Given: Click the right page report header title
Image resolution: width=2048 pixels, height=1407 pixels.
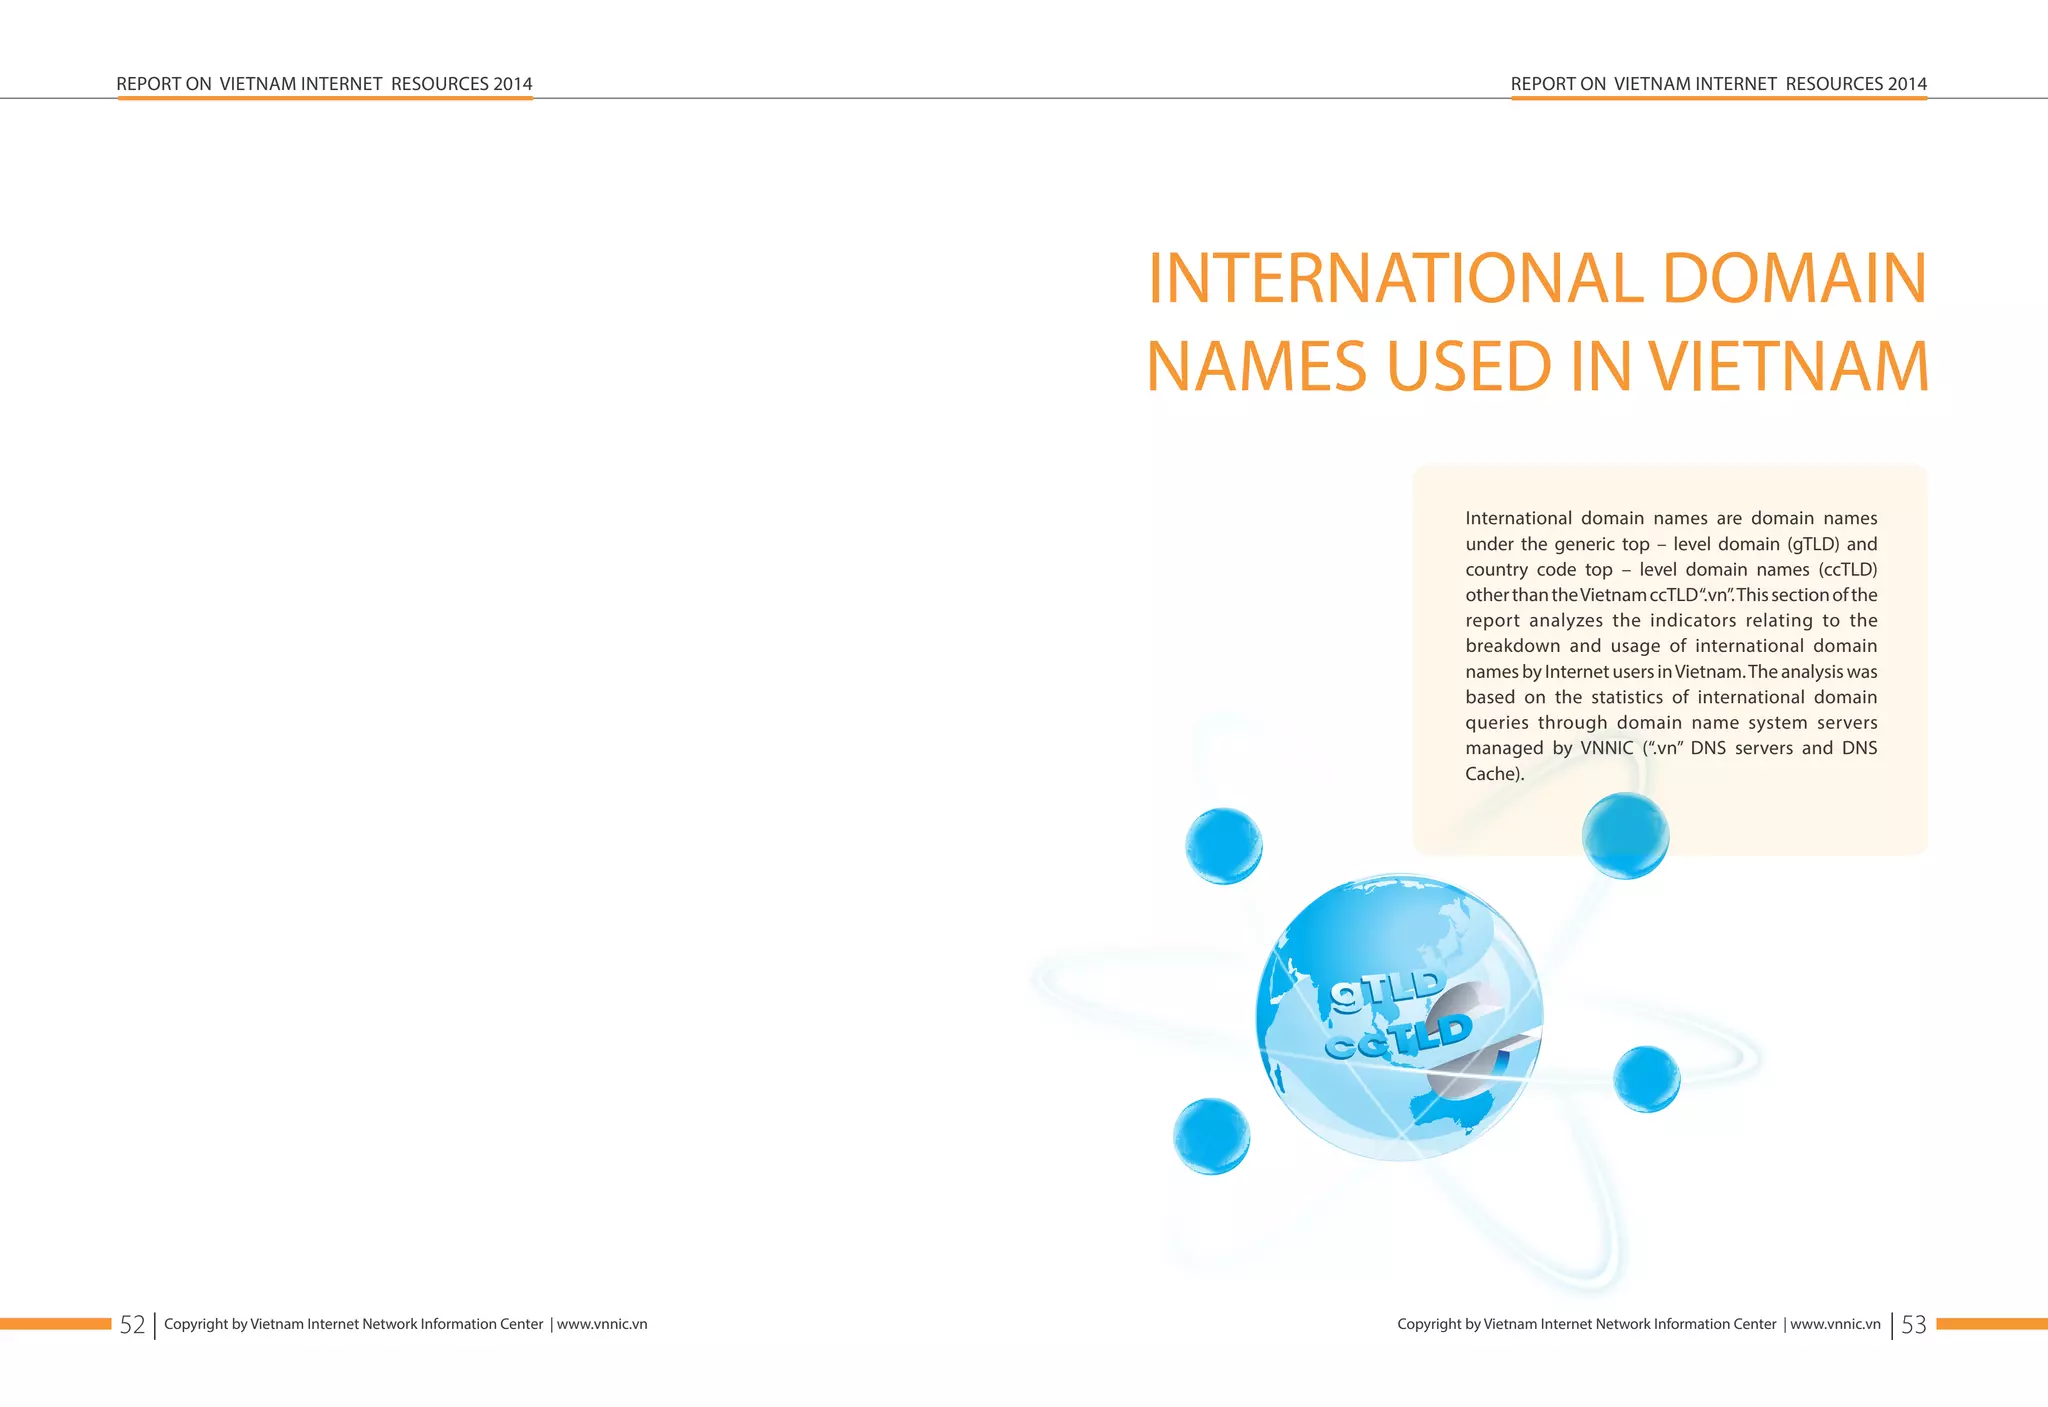Looking at the screenshot, I should click(x=1718, y=84).
